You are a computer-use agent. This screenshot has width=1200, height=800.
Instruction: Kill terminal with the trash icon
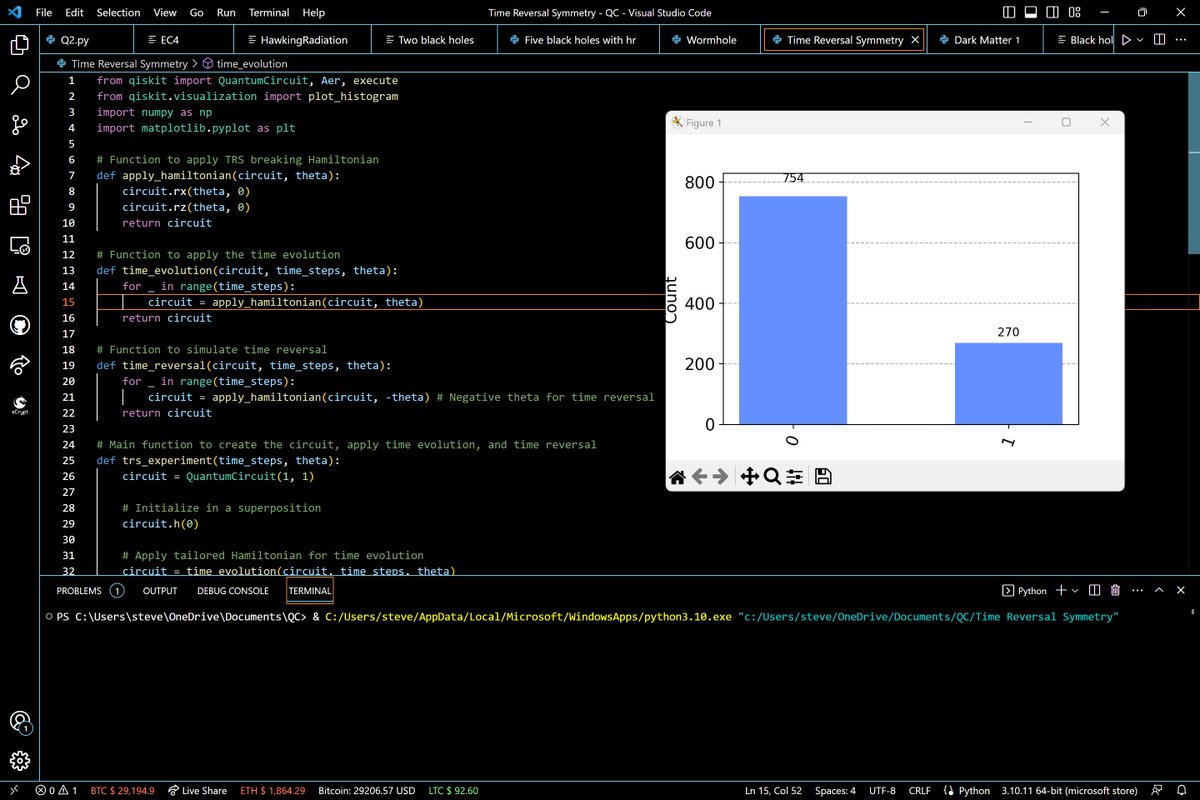point(1115,591)
